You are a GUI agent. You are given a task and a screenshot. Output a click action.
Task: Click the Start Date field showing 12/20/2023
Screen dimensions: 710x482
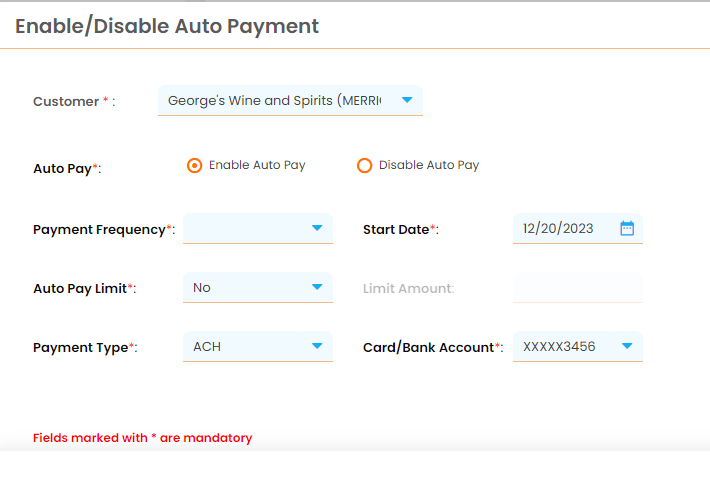tap(578, 228)
